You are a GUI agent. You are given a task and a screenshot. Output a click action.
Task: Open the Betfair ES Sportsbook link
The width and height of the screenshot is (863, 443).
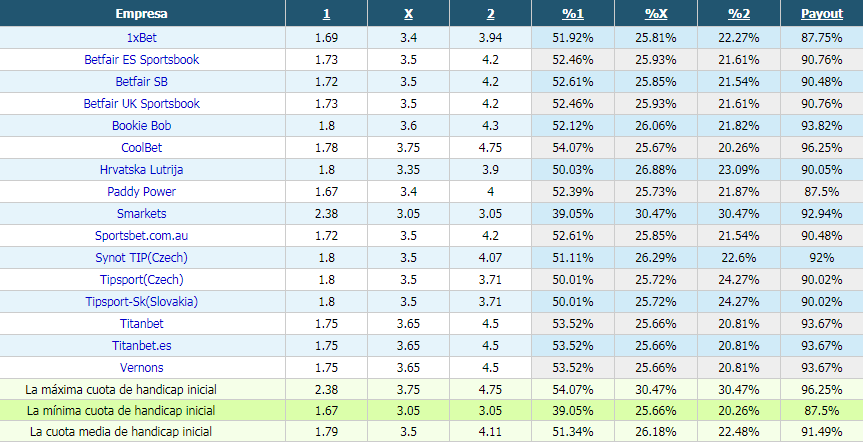141,59
